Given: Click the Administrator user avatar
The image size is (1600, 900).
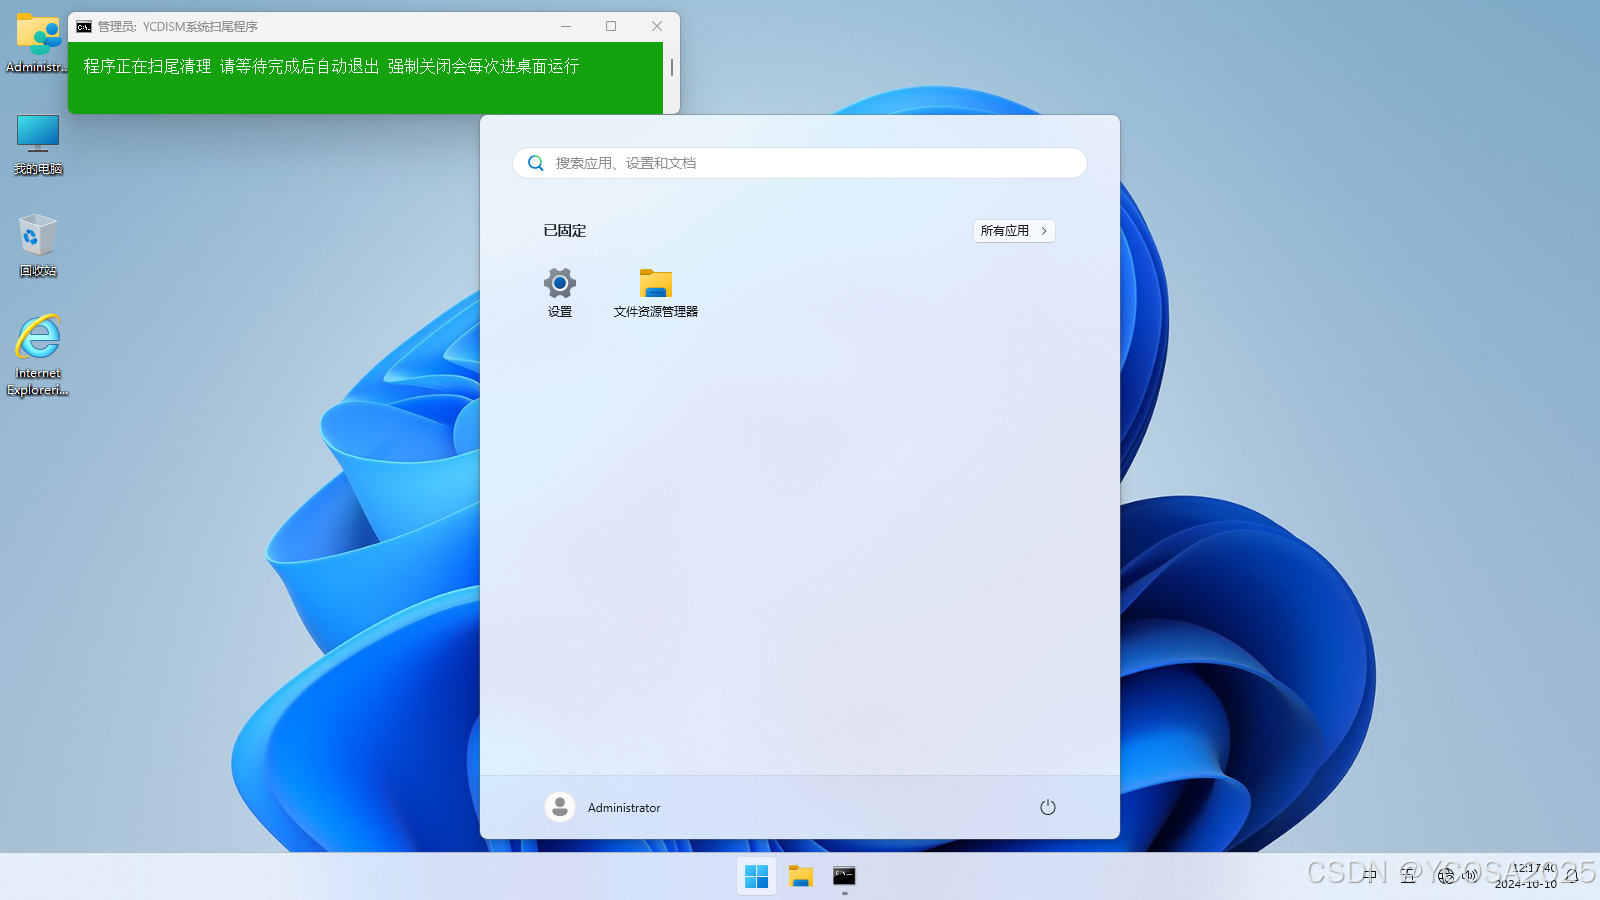Looking at the screenshot, I should [x=560, y=807].
